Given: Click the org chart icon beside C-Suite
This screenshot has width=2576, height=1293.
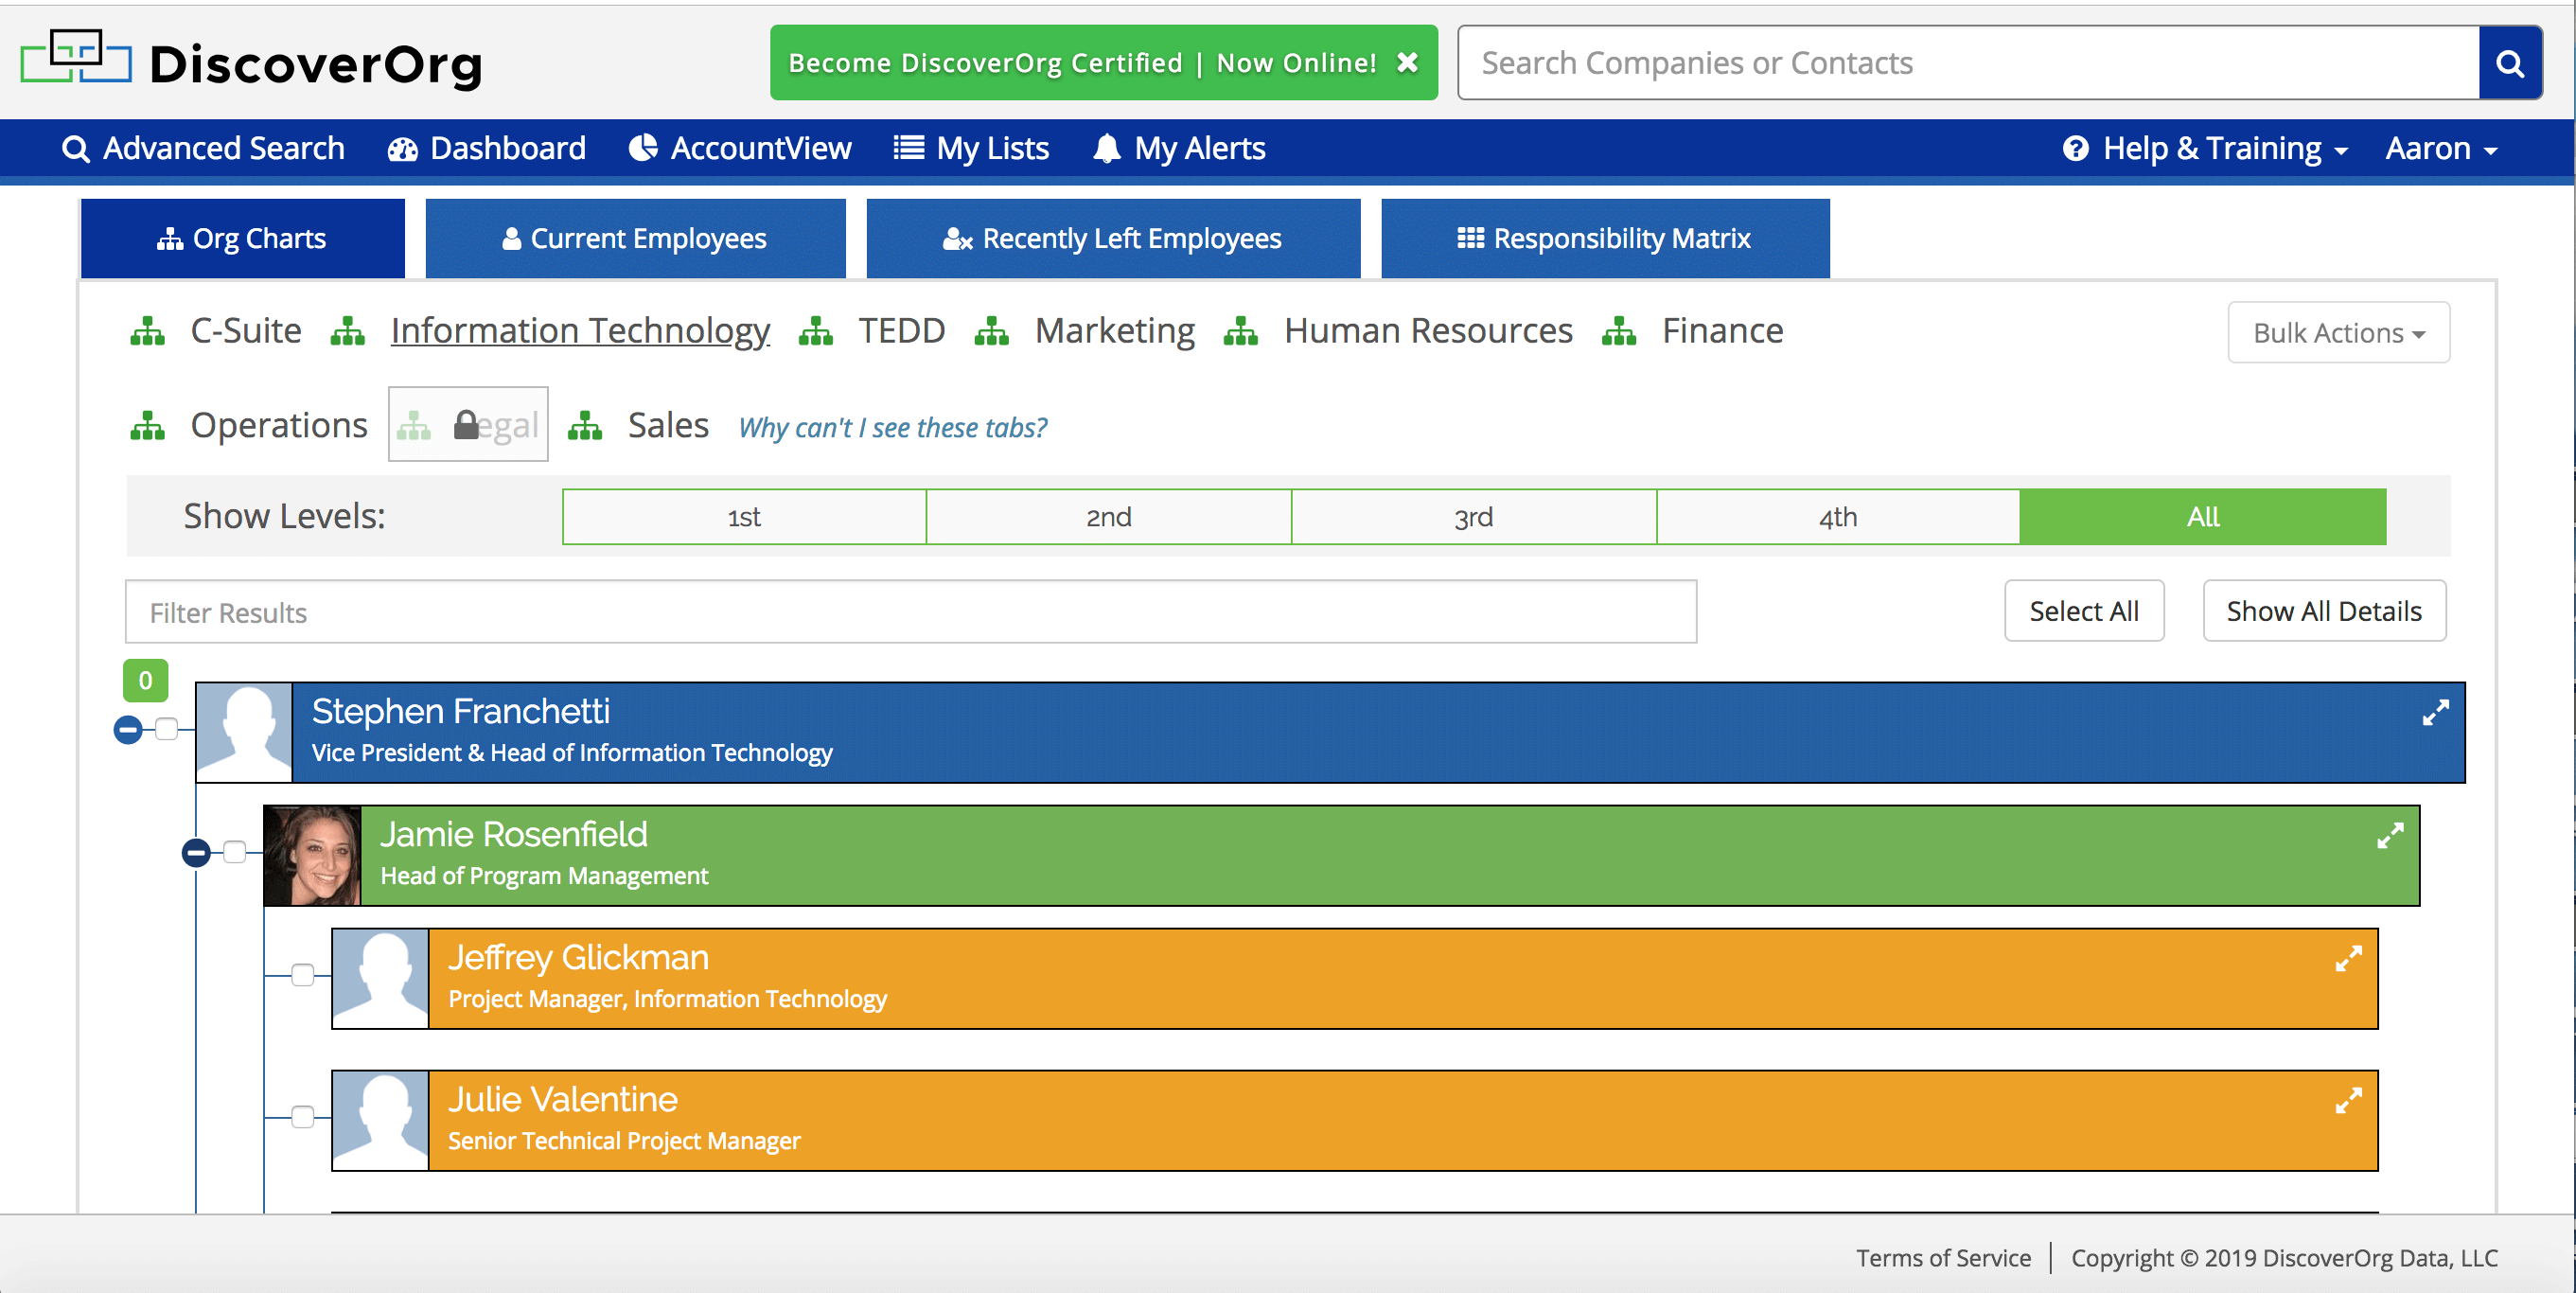Looking at the screenshot, I should 148,331.
